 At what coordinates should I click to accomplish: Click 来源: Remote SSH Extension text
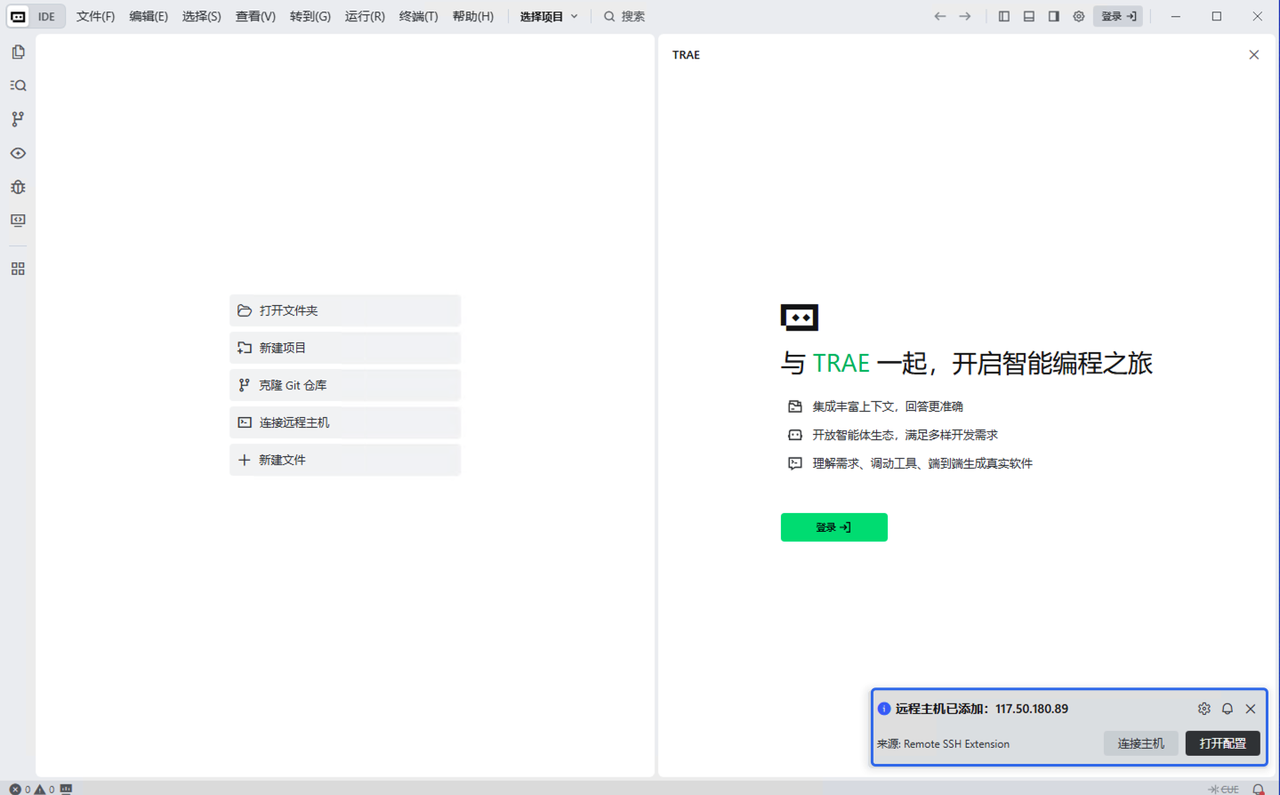coord(943,744)
